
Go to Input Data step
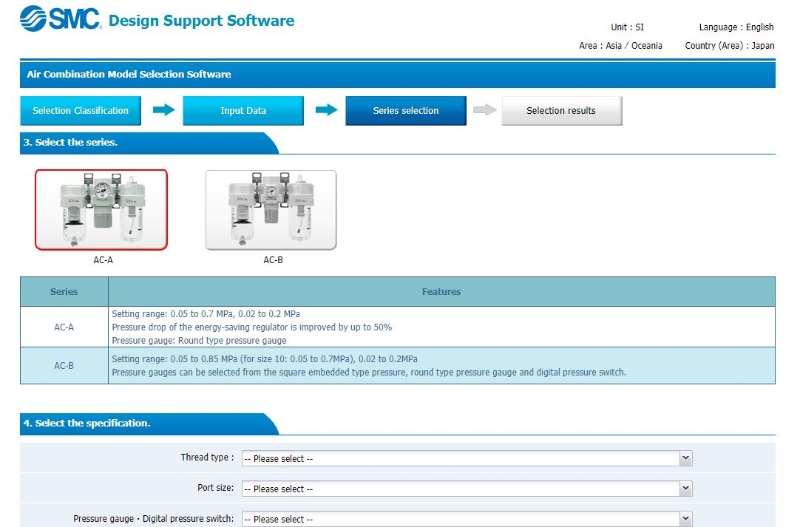click(243, 111)
